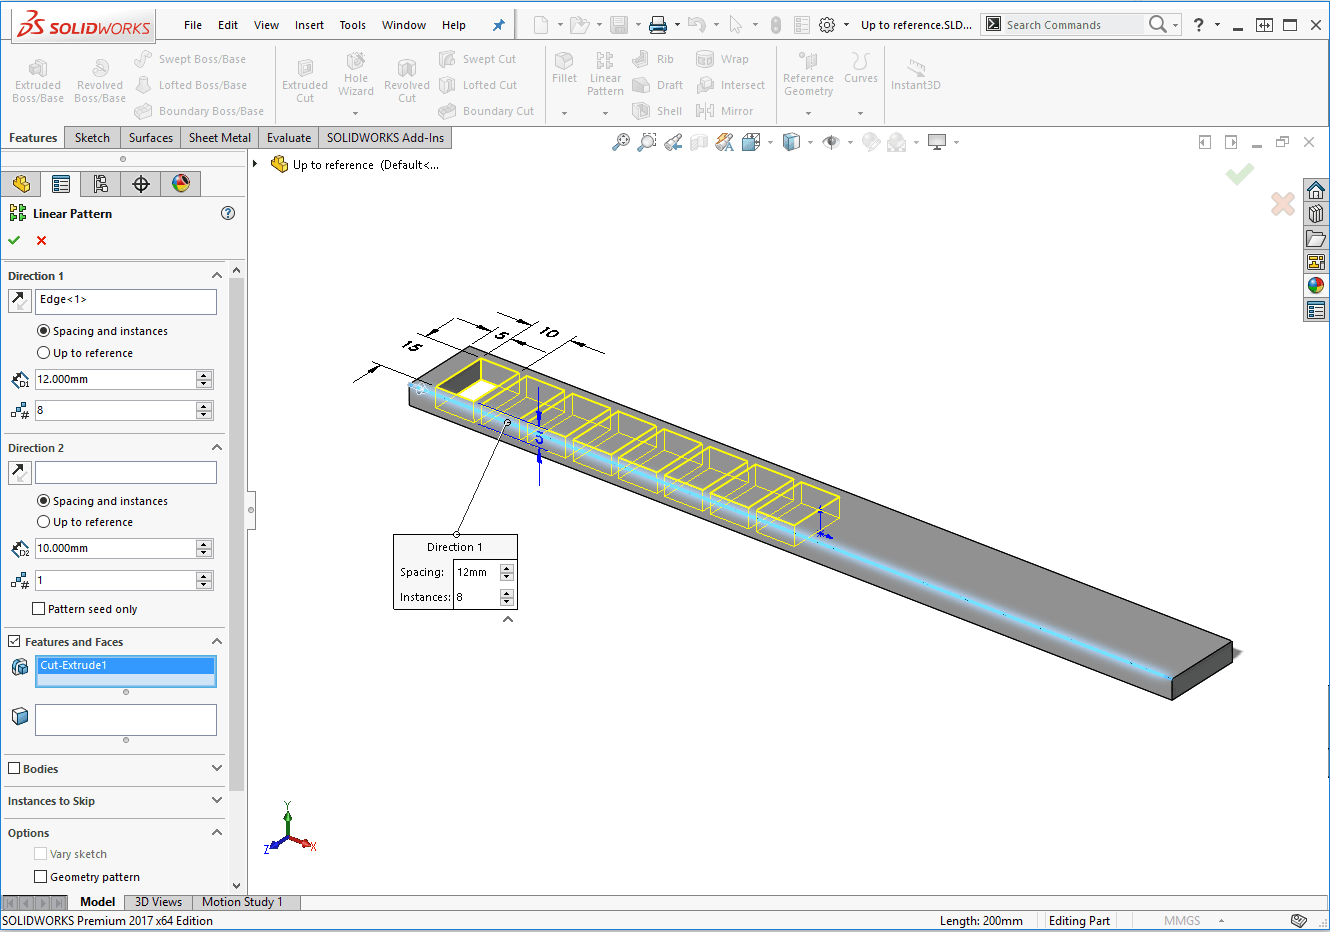The image size is (1330, 932).
Task: Click Direction 1 reverse direction arrow icon
Action: point(19,300)
